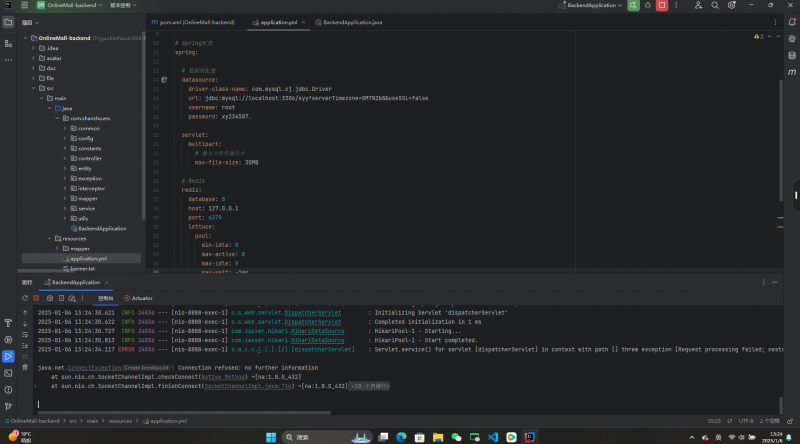
Task: Switch to the Actuator tab
Action: click(x=138, y=298)
